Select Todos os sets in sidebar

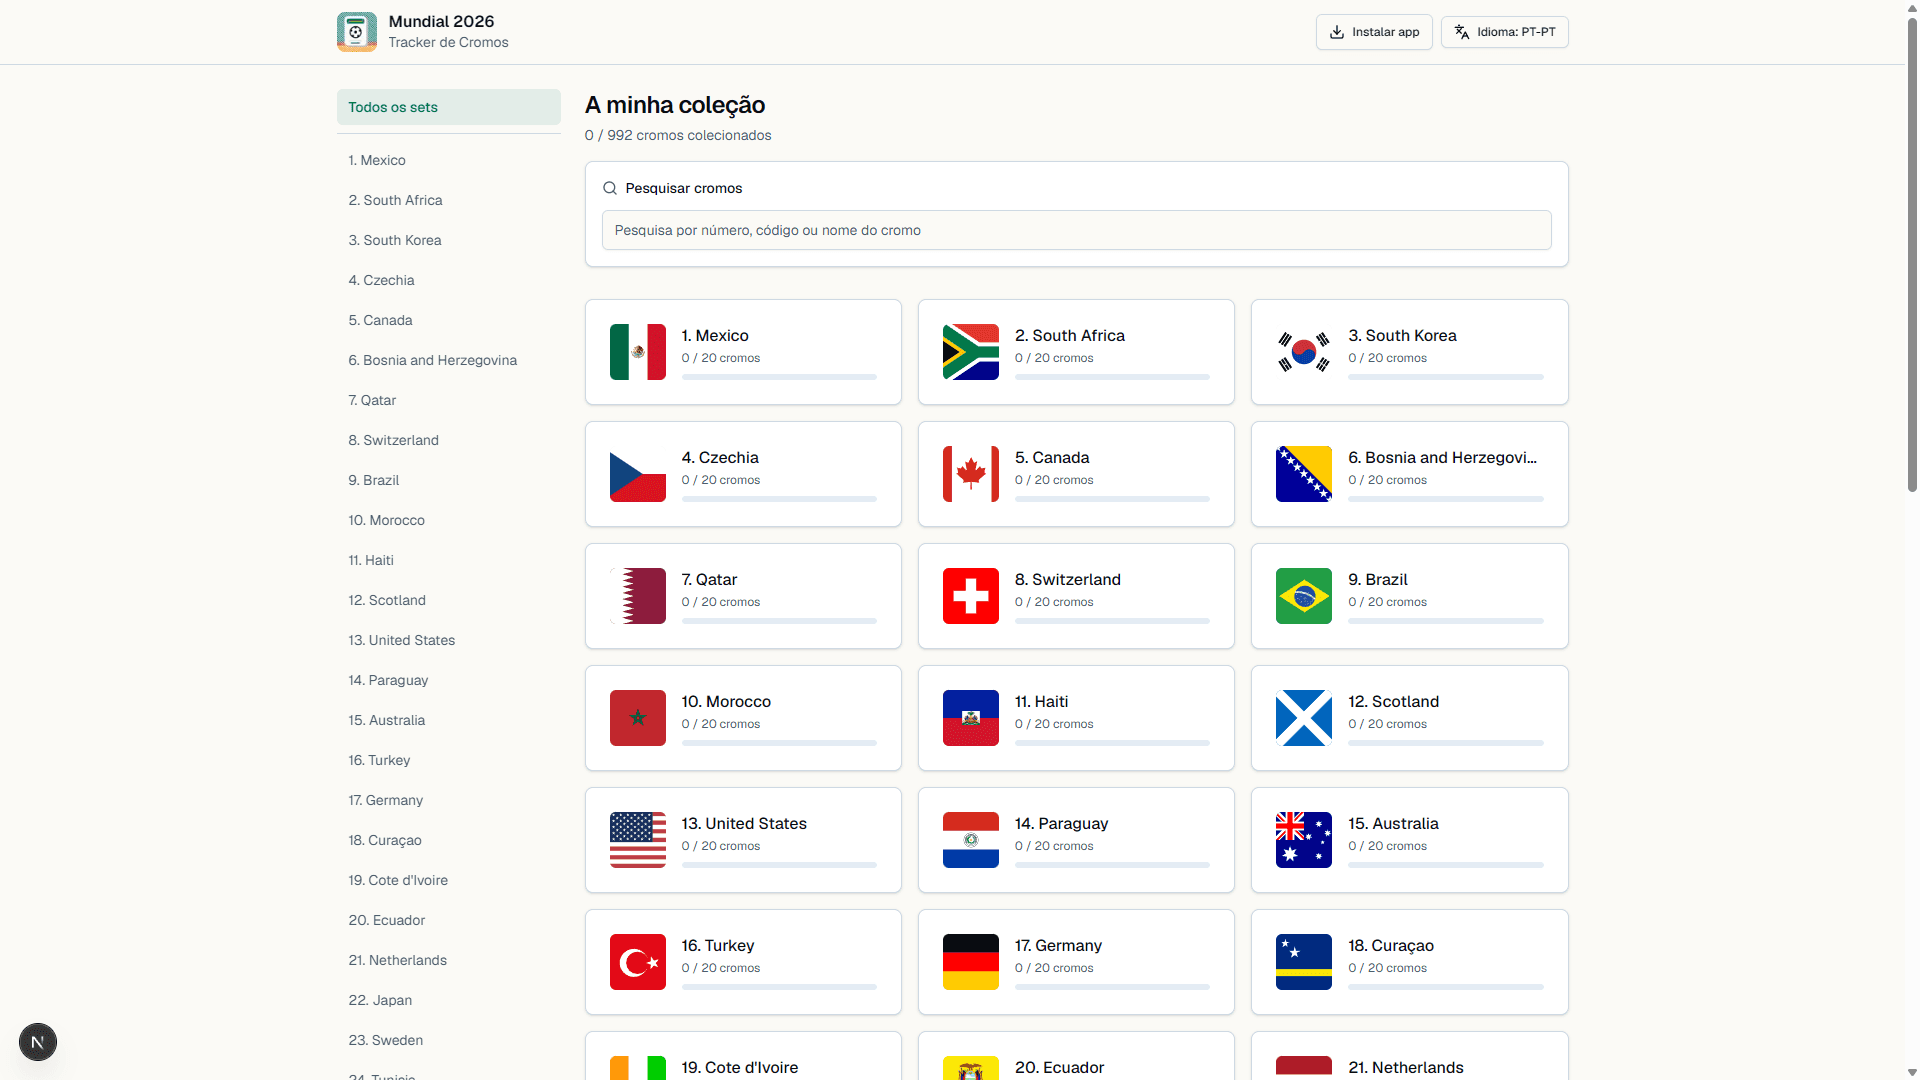[449, 107]
